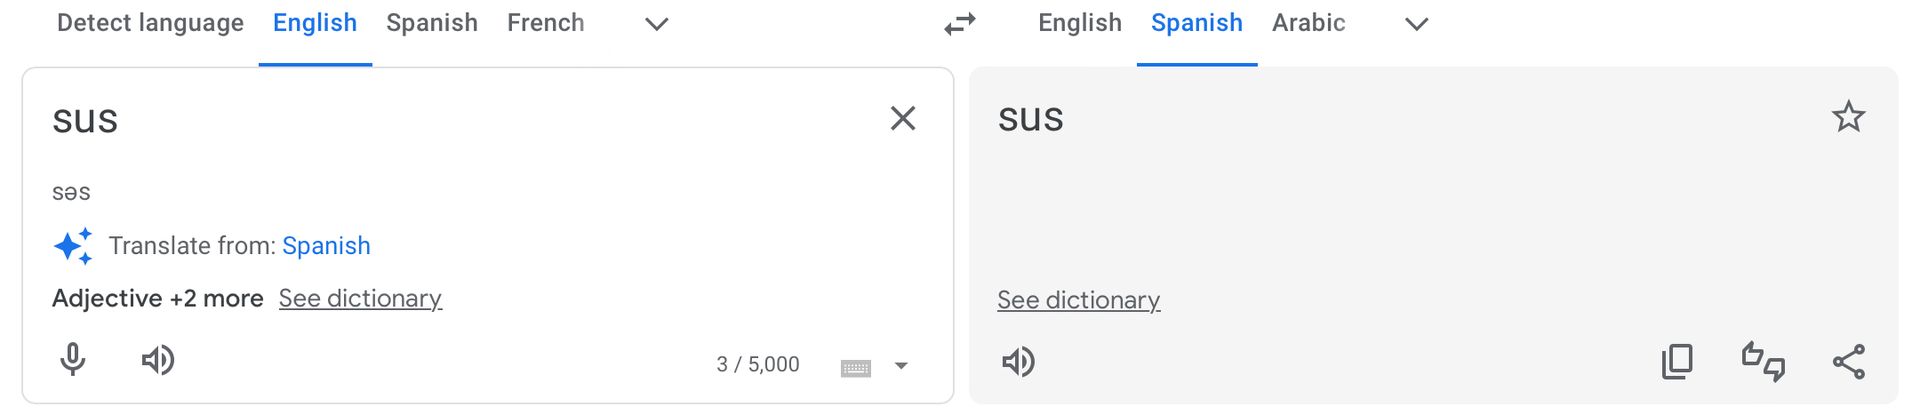Set target language to English
The width and height of the screenshot is (1920, 414).
click(1080, 23)
